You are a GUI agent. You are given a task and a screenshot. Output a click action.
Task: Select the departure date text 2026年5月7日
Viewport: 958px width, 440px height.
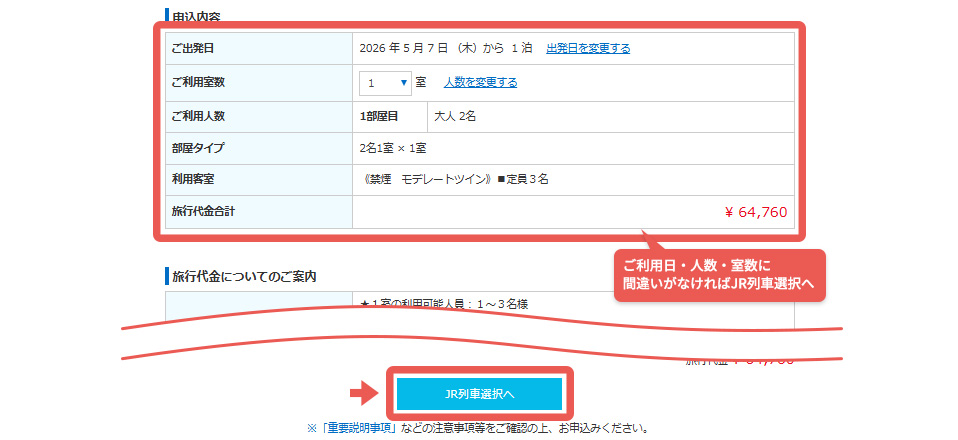(x=404, y=48)
